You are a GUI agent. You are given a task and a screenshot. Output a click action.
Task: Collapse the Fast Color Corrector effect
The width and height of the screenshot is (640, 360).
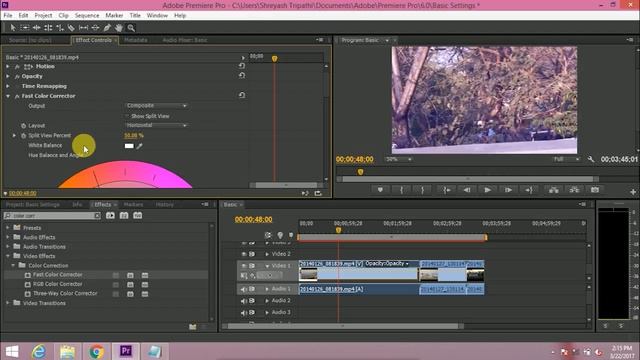click(x=8, y=96)
